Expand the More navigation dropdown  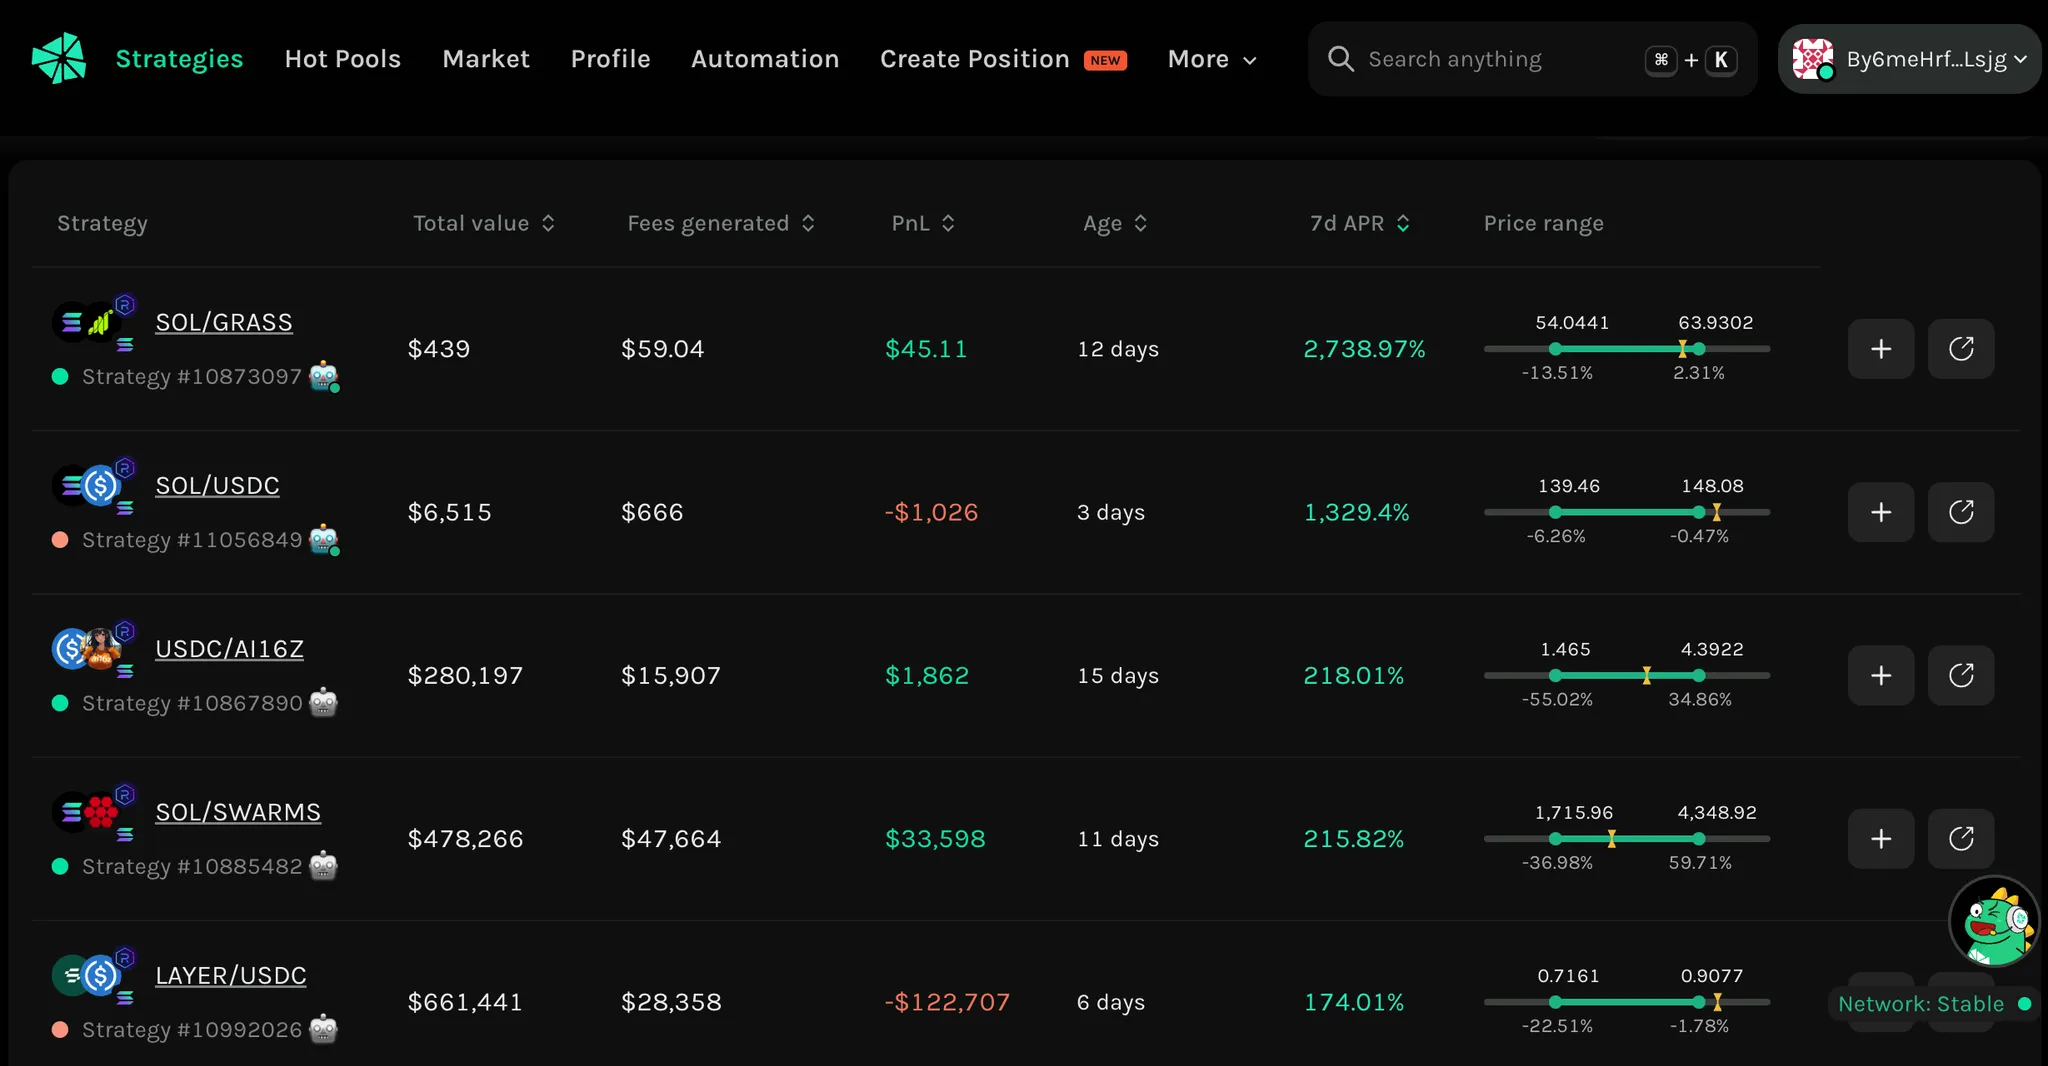[x=1211, y=59]
